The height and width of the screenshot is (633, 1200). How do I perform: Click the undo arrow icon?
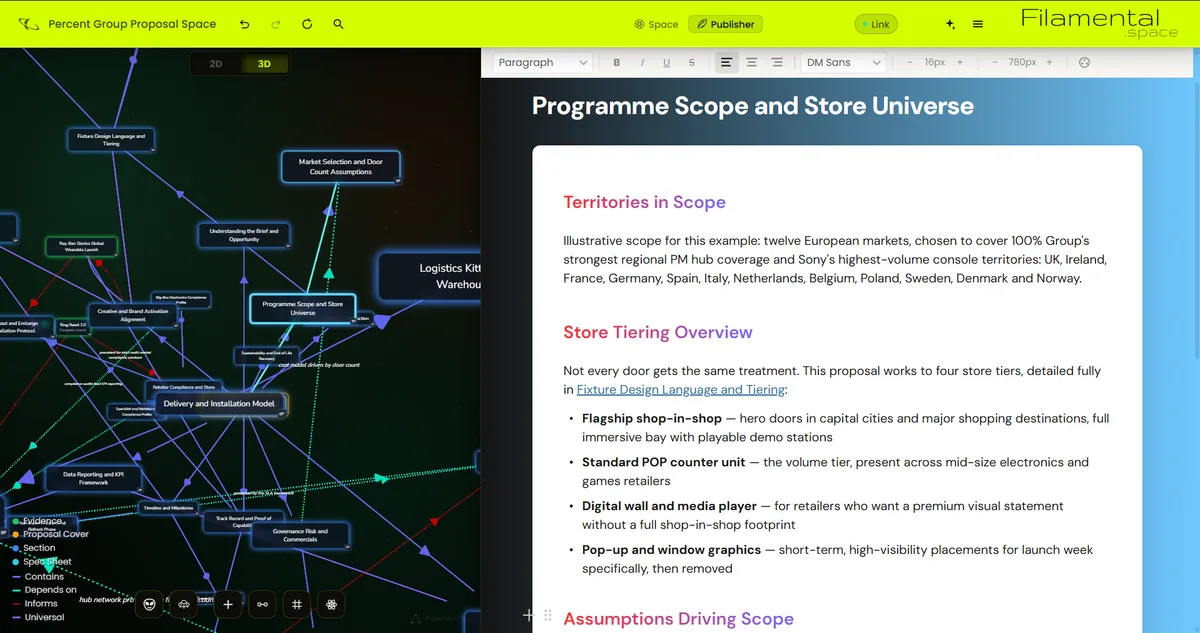click(245, 24)
